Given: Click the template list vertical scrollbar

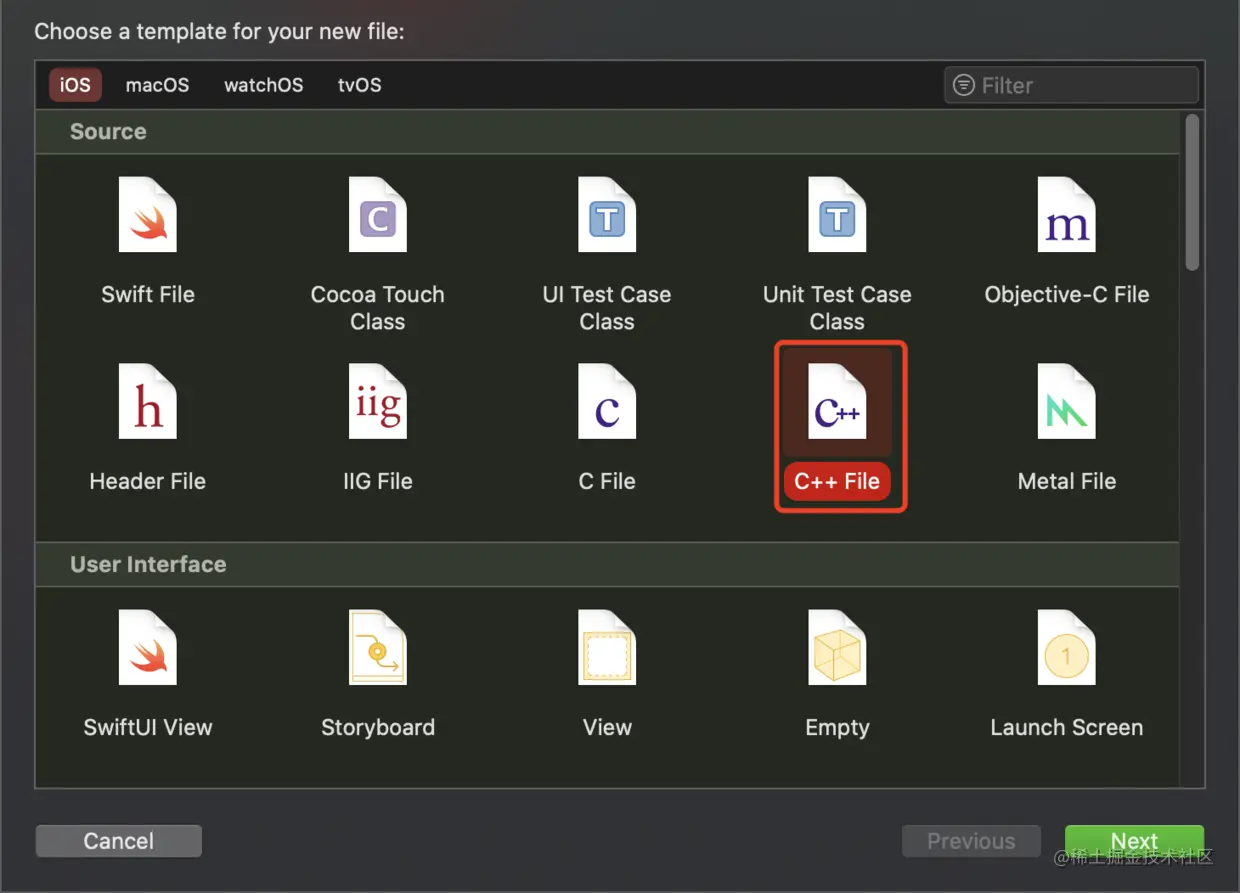Looking at the screenshot, I should tap(1191, 192).
